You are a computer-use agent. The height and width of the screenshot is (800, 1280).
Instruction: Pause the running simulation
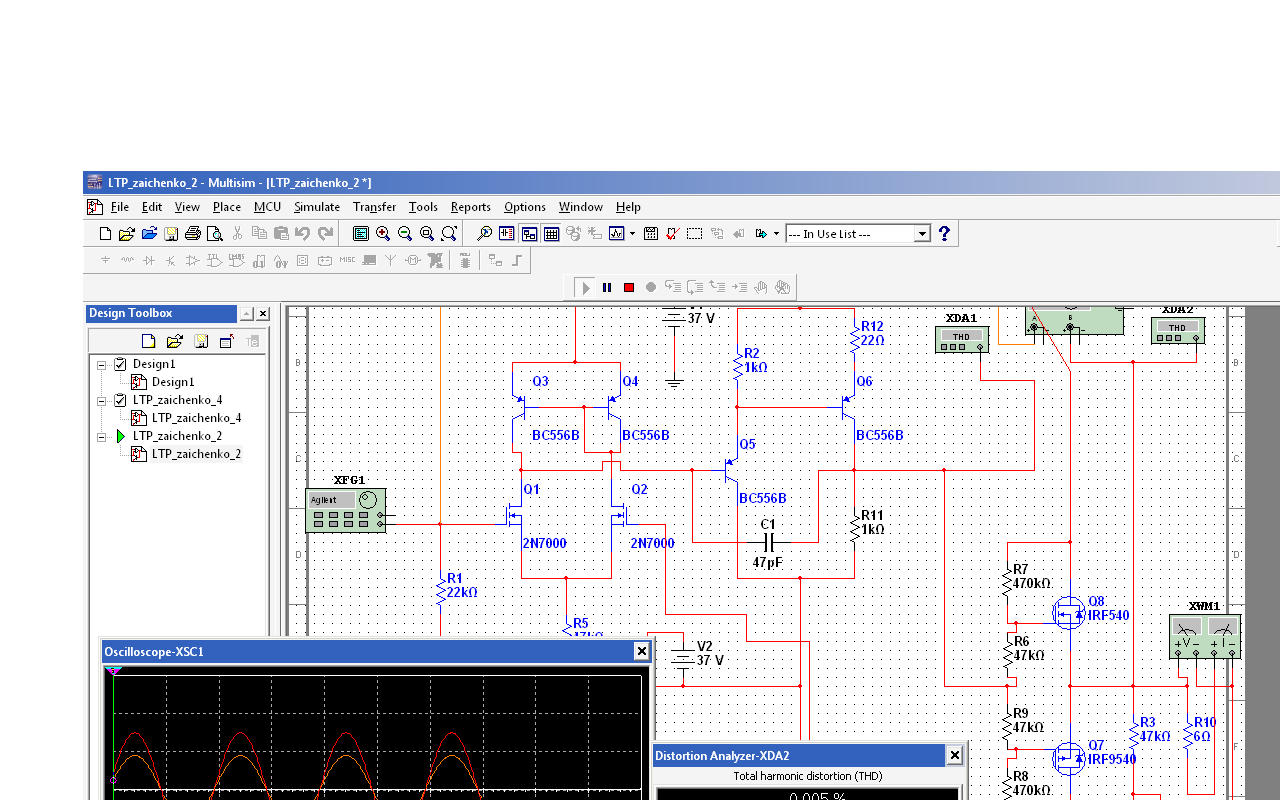(607, 288)
